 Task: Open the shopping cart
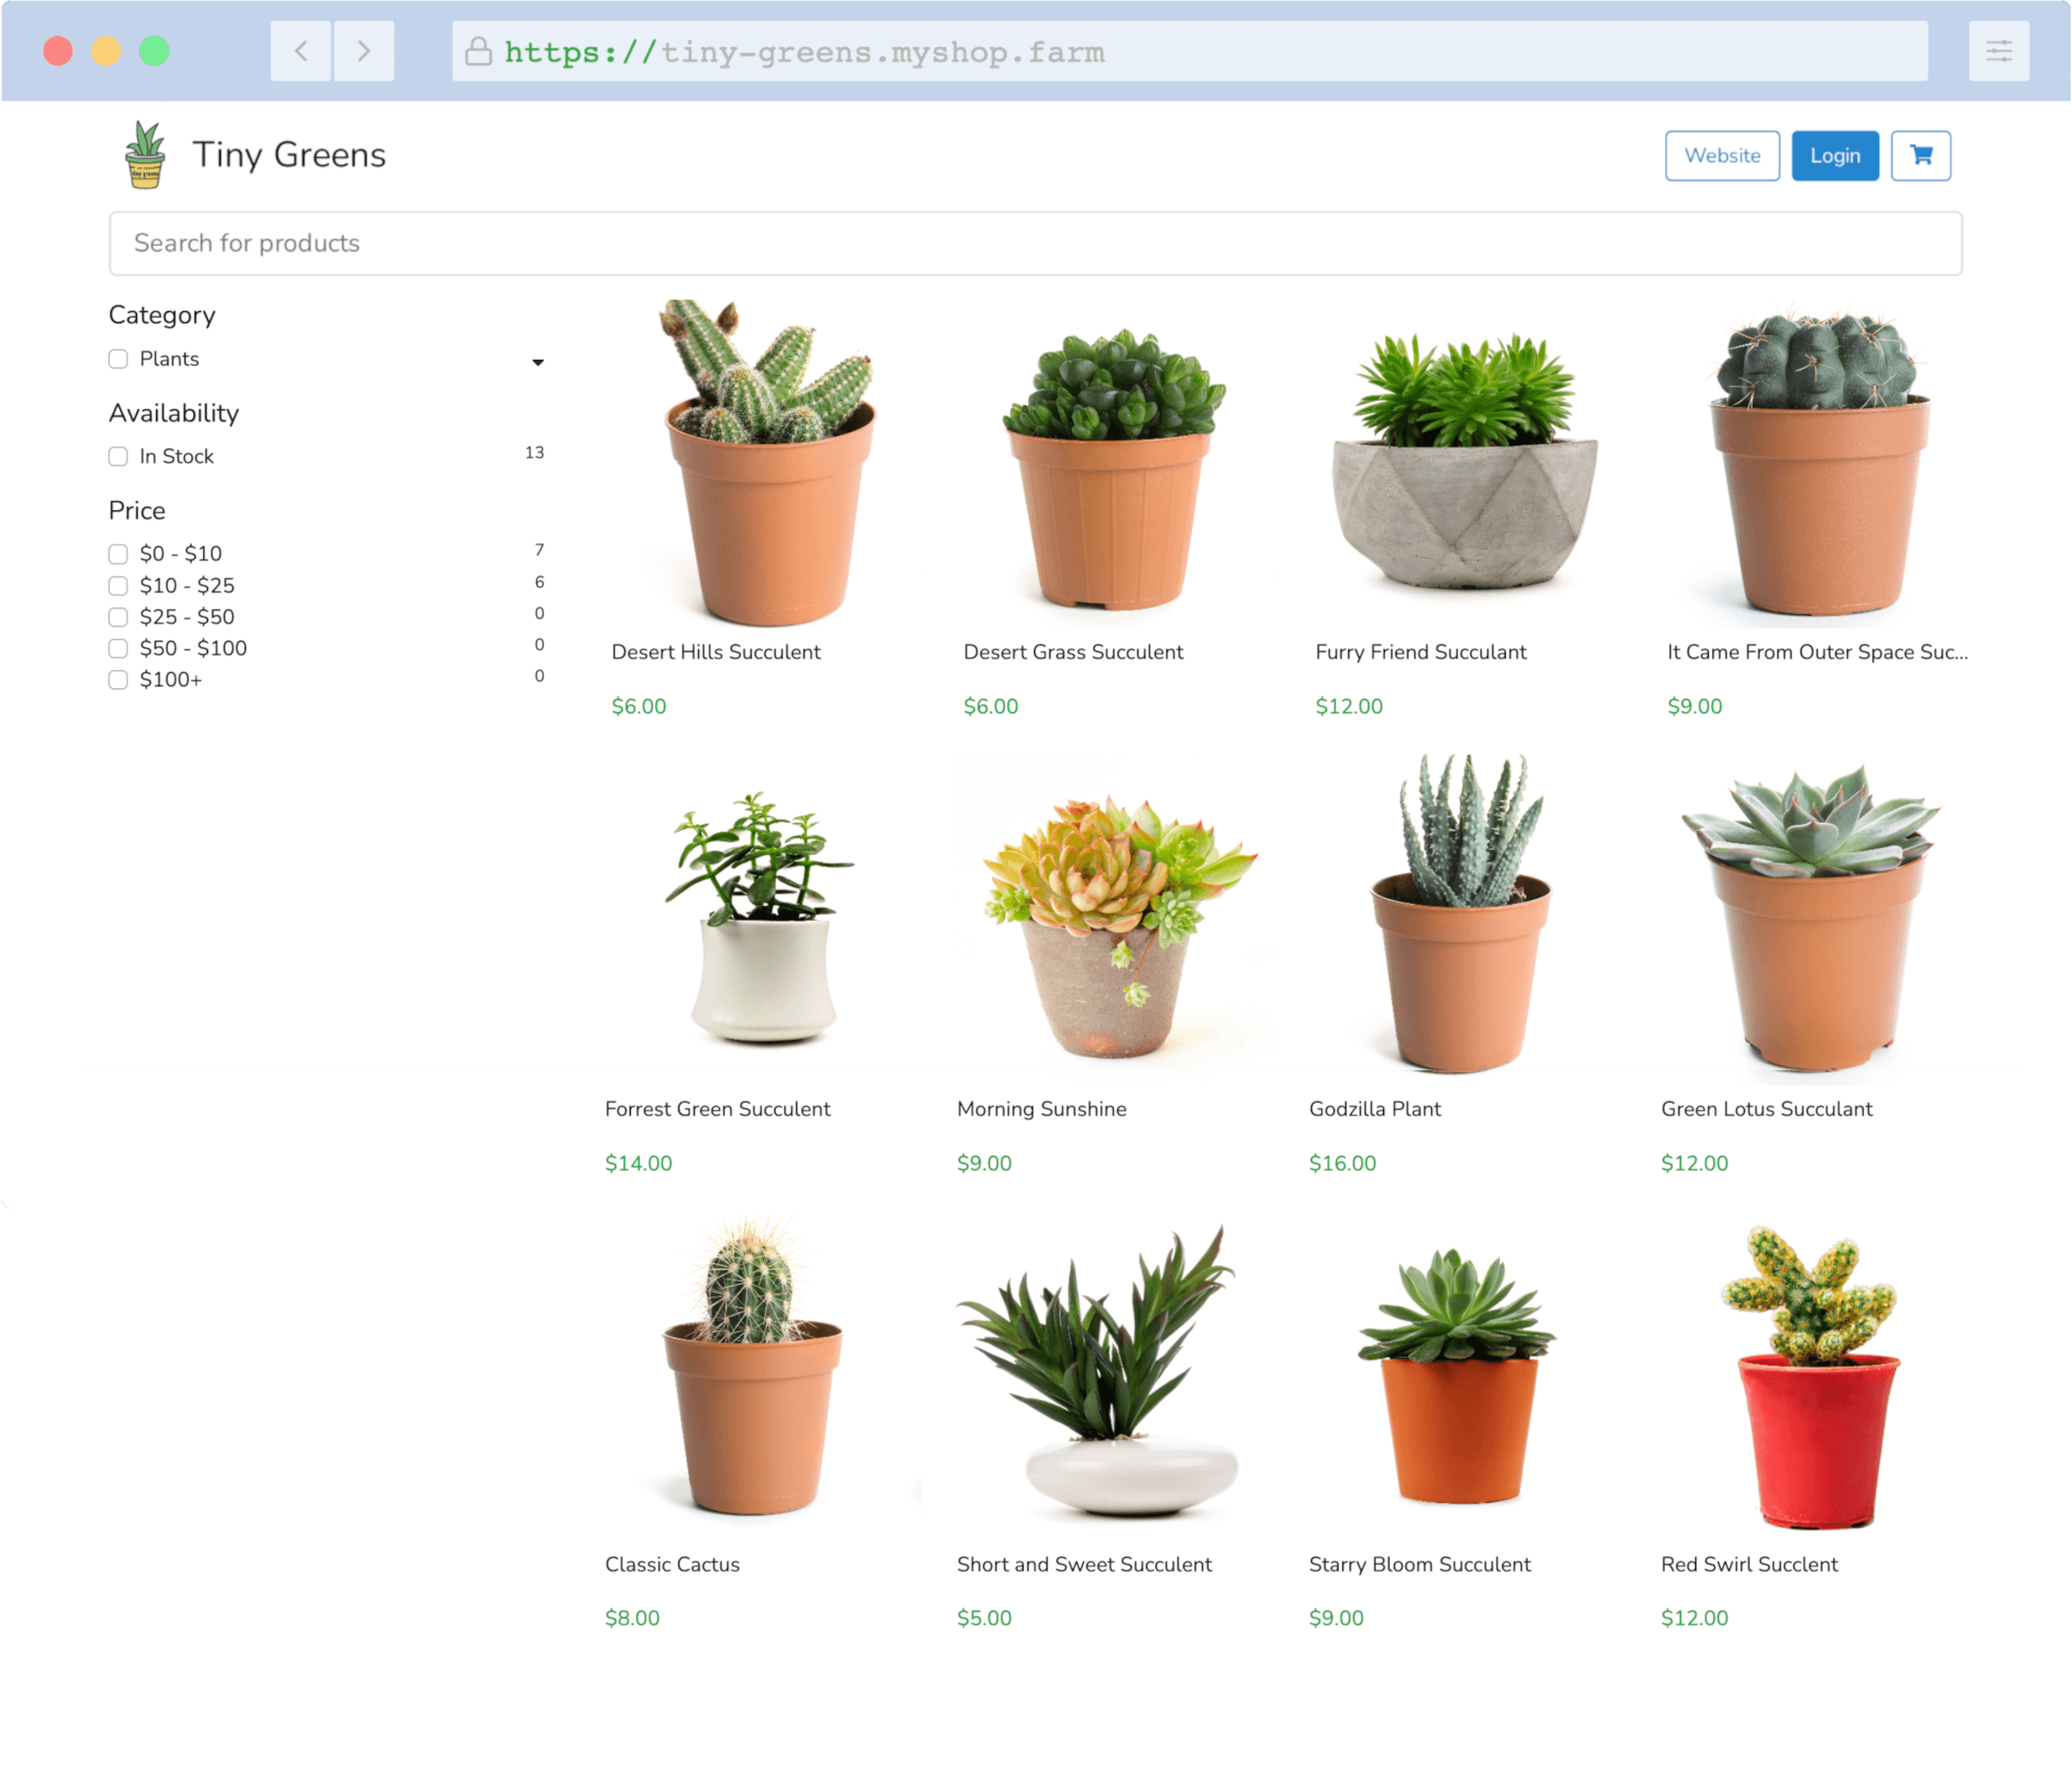coord(1921,155)
